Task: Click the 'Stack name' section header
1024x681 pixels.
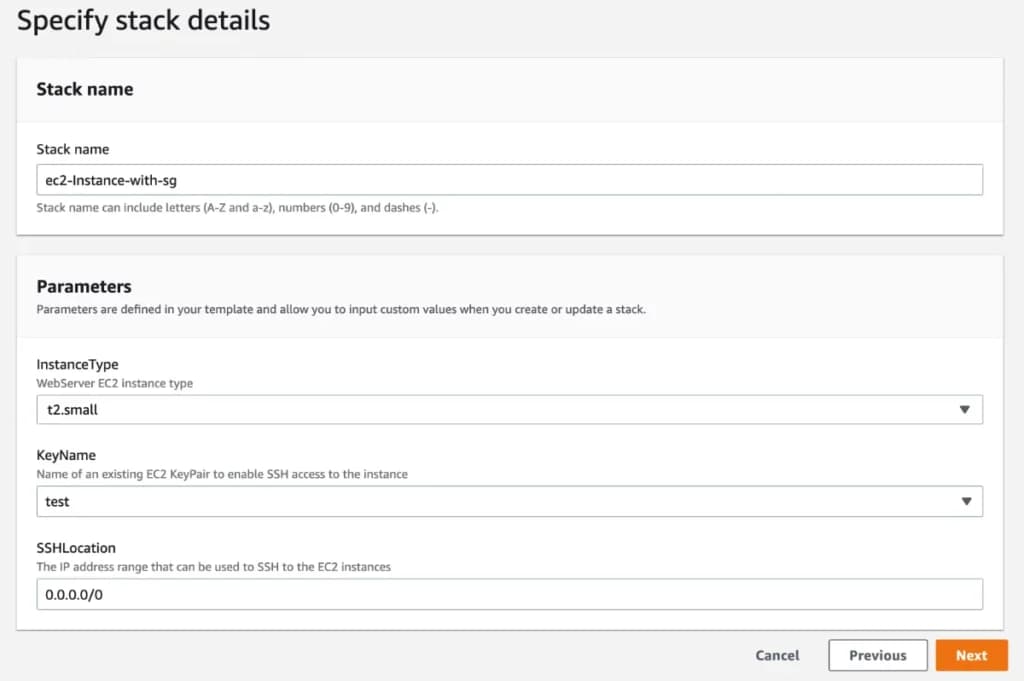Action: tap(85, 89)
